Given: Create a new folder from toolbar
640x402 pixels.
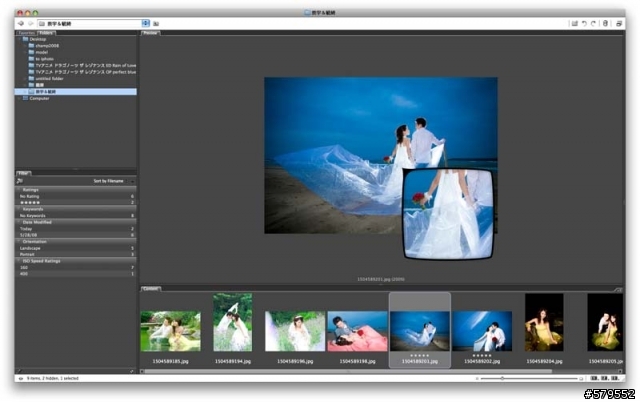Looking at the screenshot, I should 575,24.
